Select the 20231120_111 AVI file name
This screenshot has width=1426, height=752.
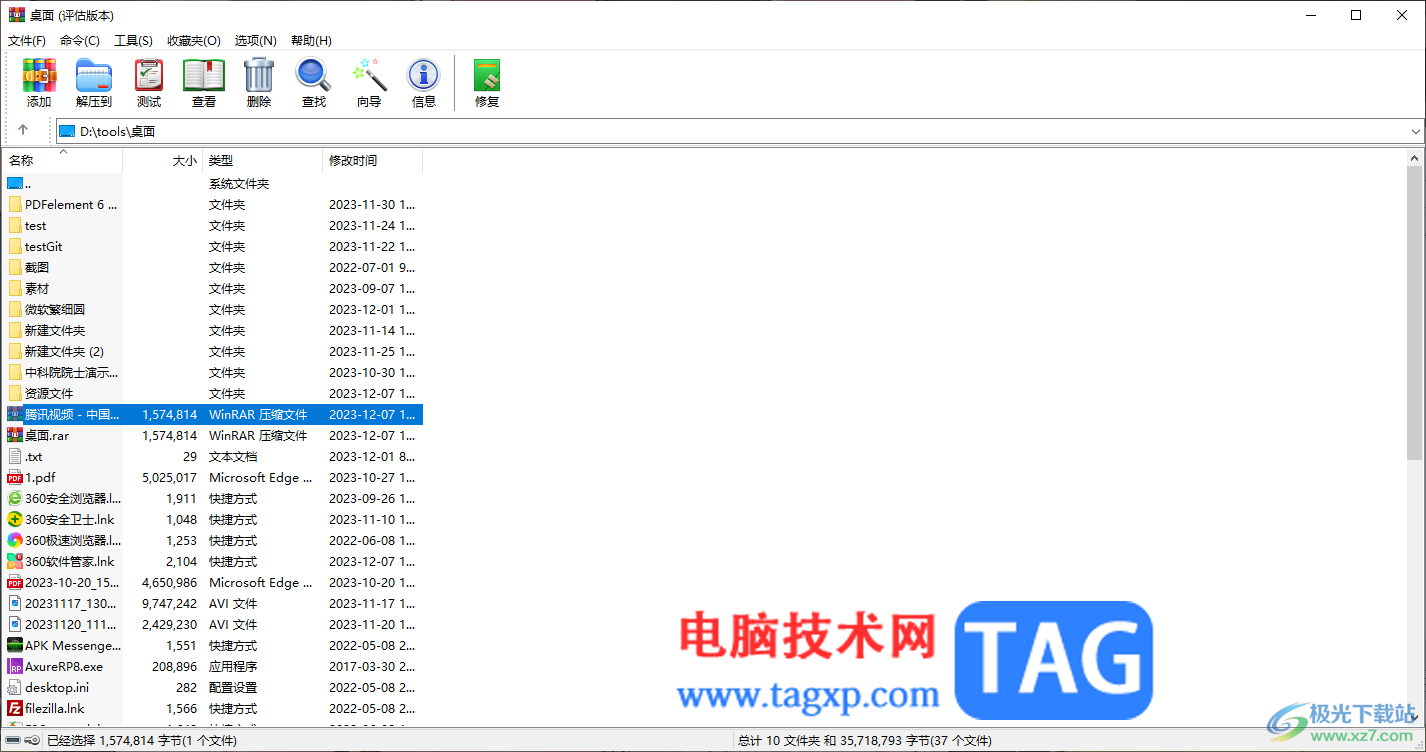[71, 624]
